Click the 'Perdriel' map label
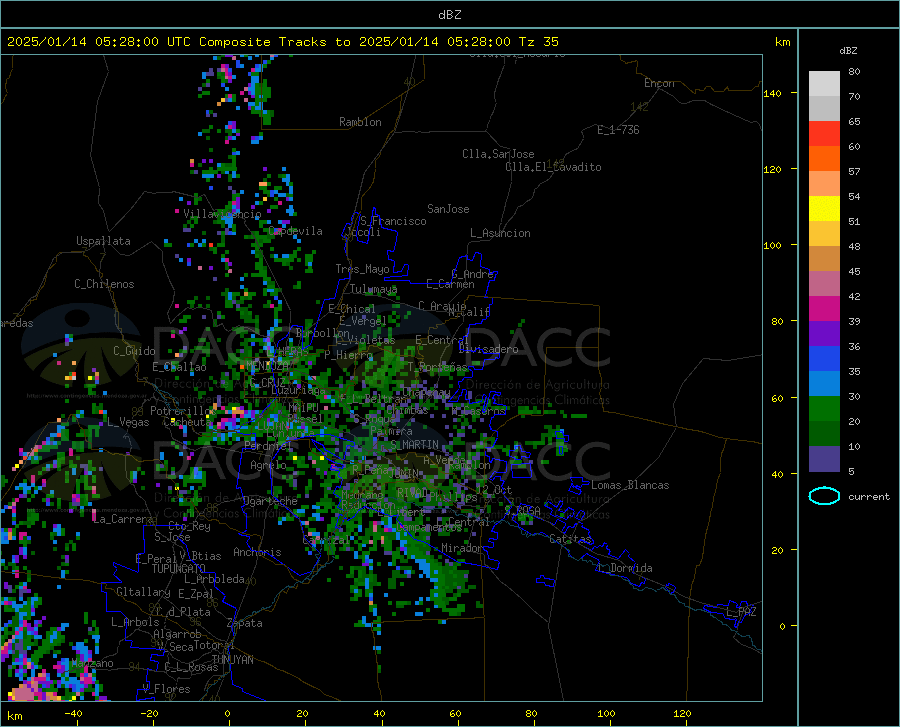This screenshot has width=900, height=727. pos(268,445)
